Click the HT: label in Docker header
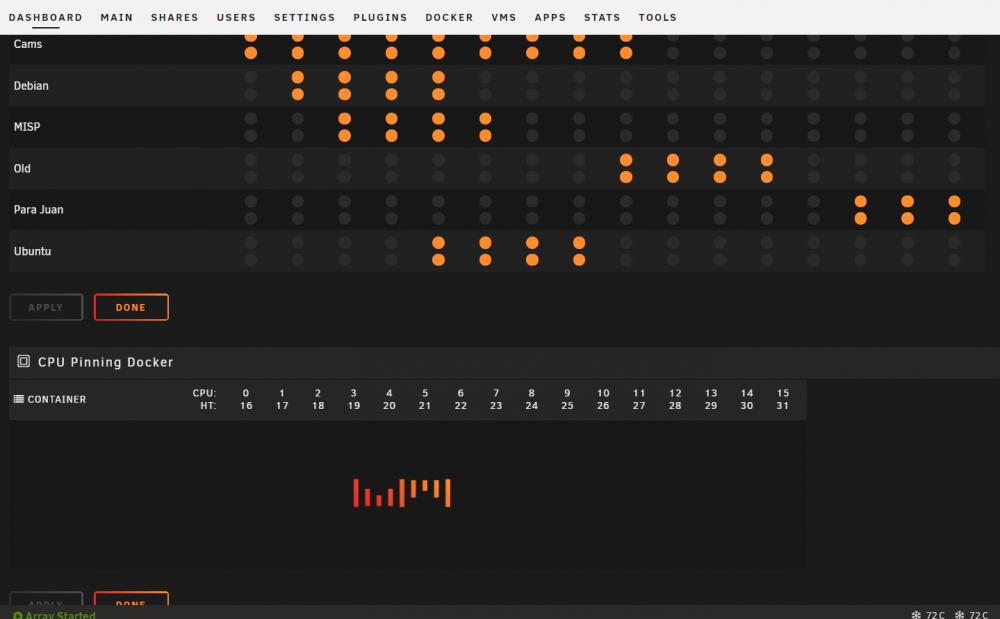 tap(208, 405)
